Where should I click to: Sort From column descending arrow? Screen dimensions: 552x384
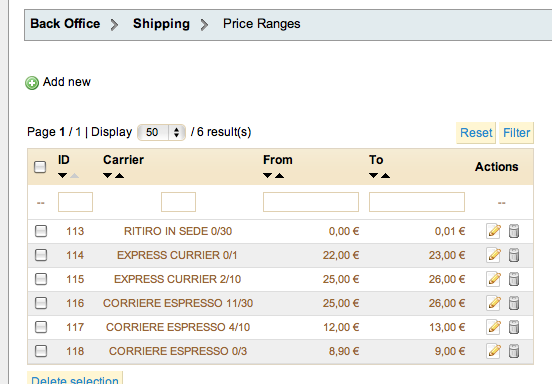tap(268, 175)
